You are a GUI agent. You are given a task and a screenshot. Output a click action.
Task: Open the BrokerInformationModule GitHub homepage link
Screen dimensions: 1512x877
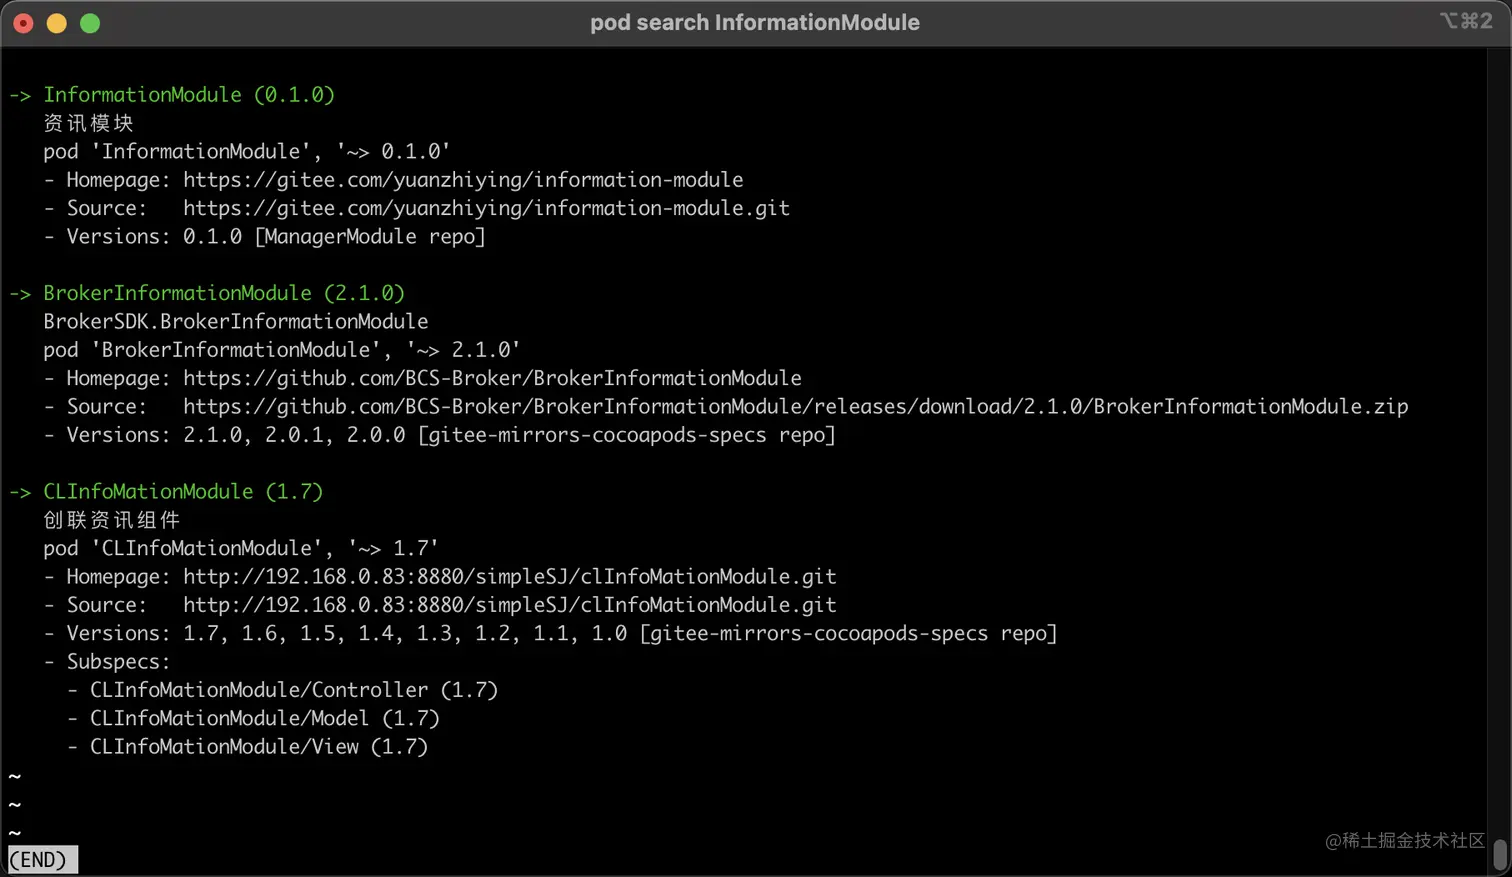pyautogui.click(x=492, y=378)
